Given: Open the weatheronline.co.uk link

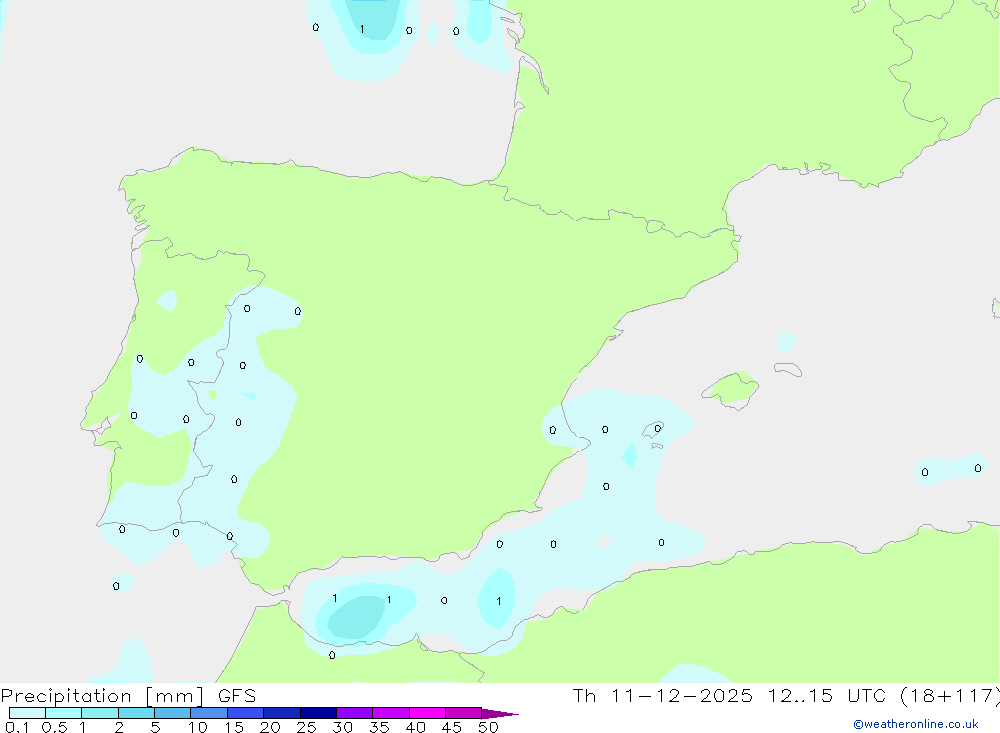Looking at the screenshot, I should pos(916,724).
